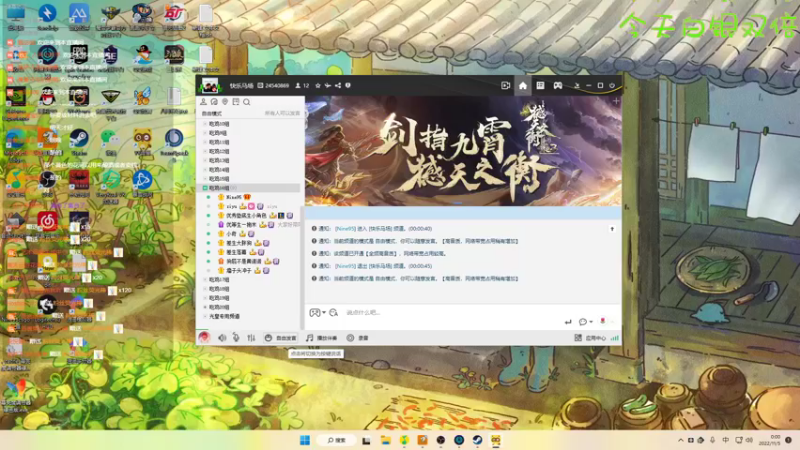
Task: Open channel info icon after share
Action: click(x=348, y=86)
